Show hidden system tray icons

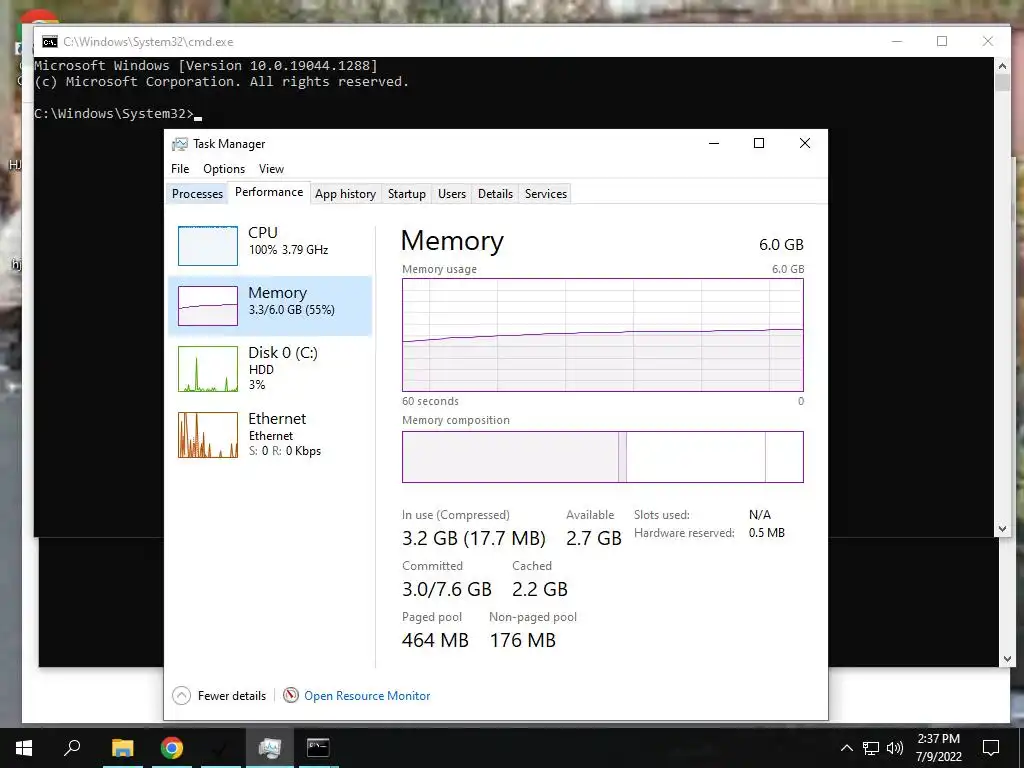[x=846, y=748]
